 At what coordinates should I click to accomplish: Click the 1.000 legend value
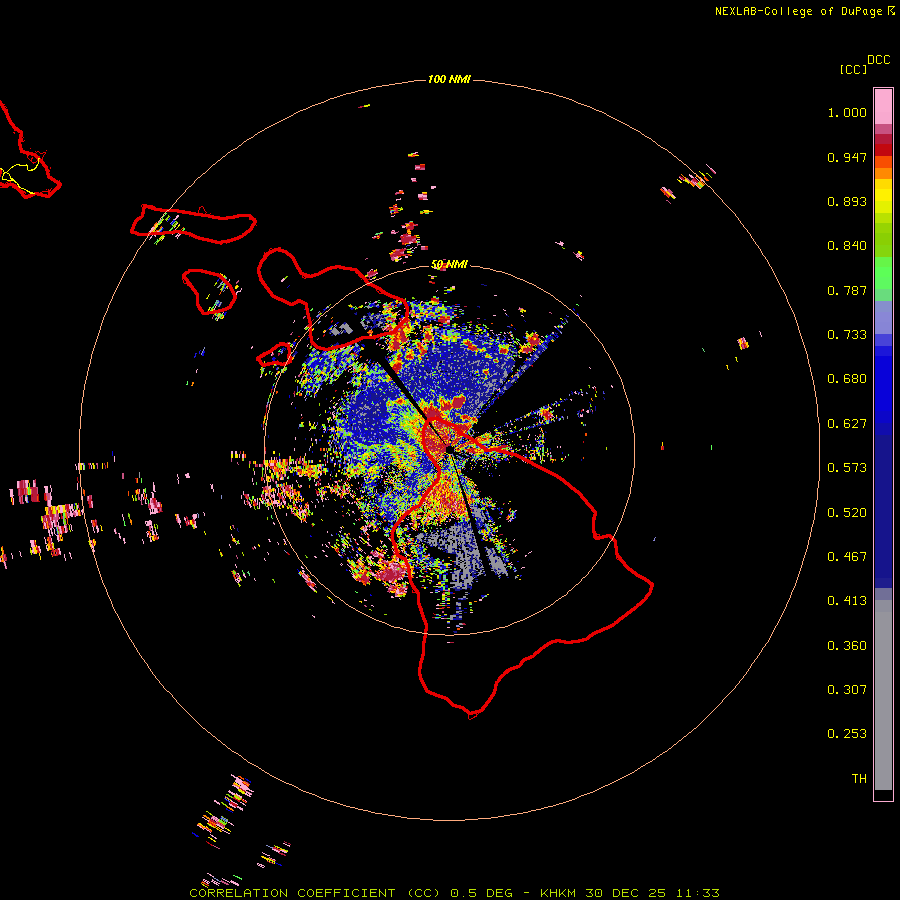click(847, 112)
